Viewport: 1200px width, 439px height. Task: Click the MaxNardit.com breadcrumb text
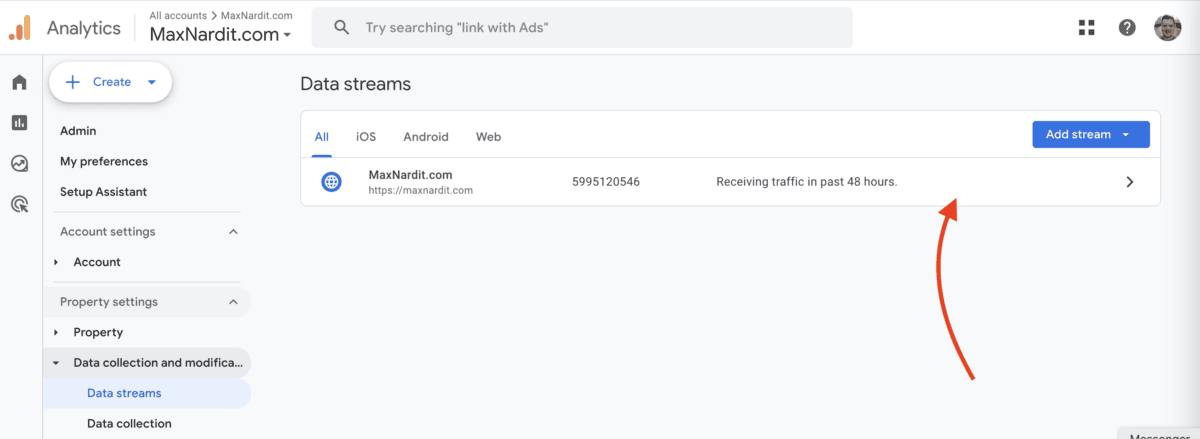pos(257,15)
